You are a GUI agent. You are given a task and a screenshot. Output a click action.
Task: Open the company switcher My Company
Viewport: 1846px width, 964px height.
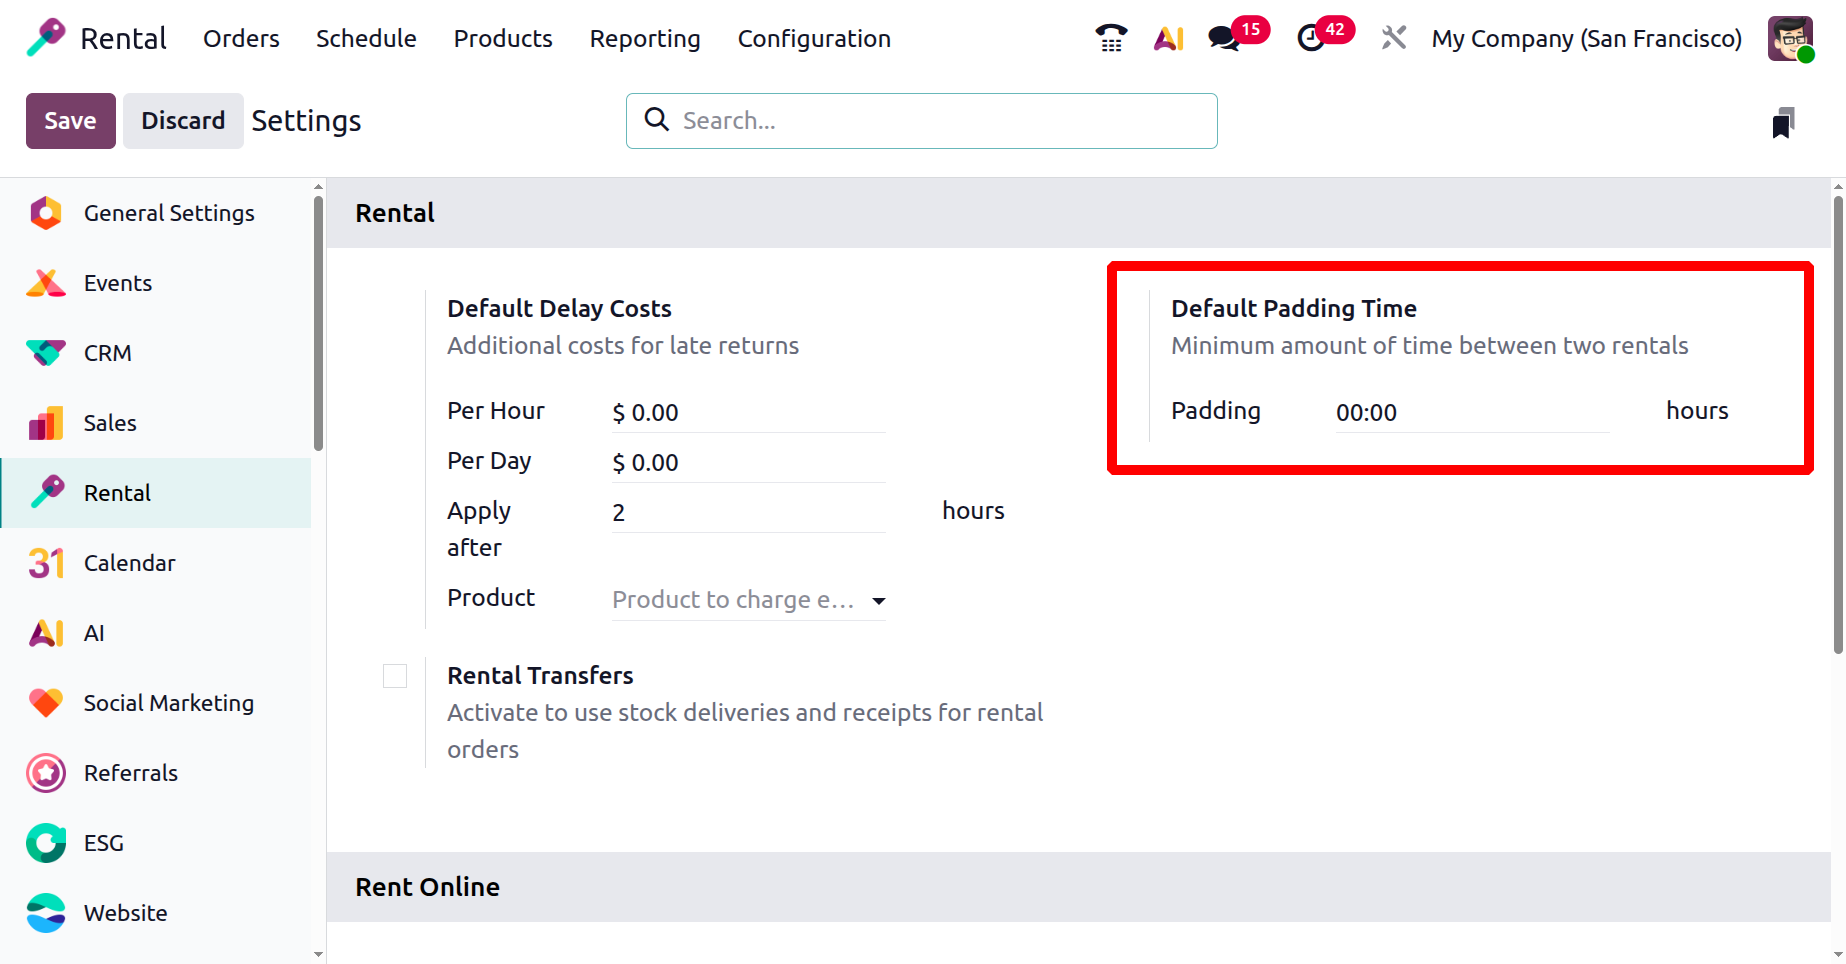[1586, 38]
